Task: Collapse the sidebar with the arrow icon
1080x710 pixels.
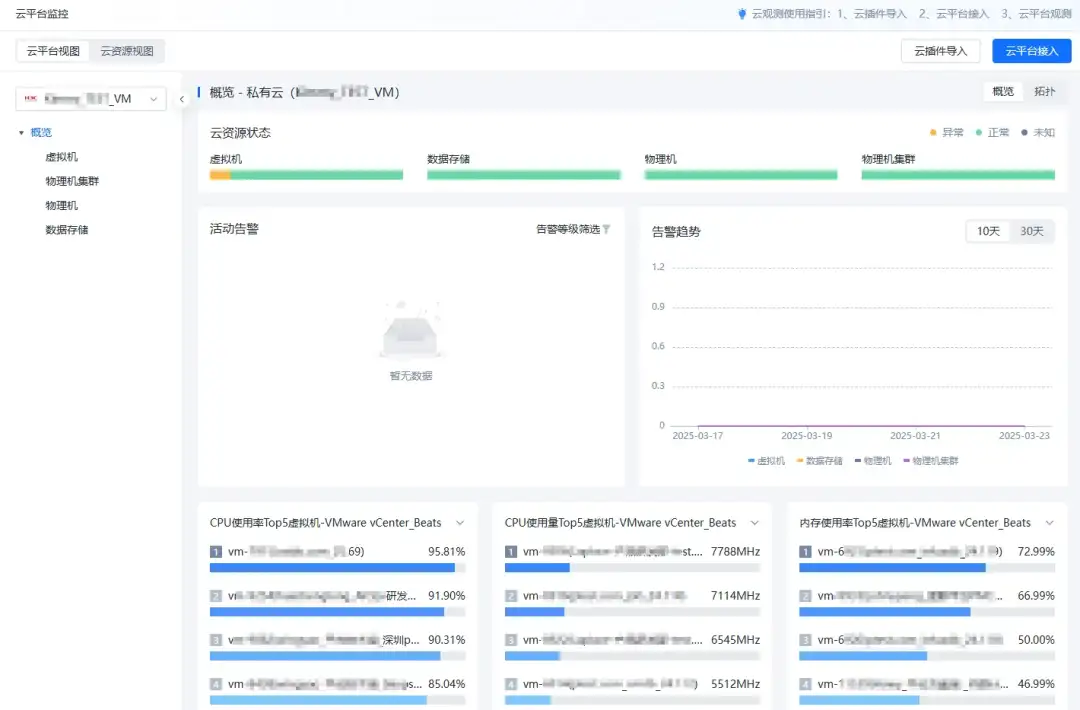Action: click(182, 99)
